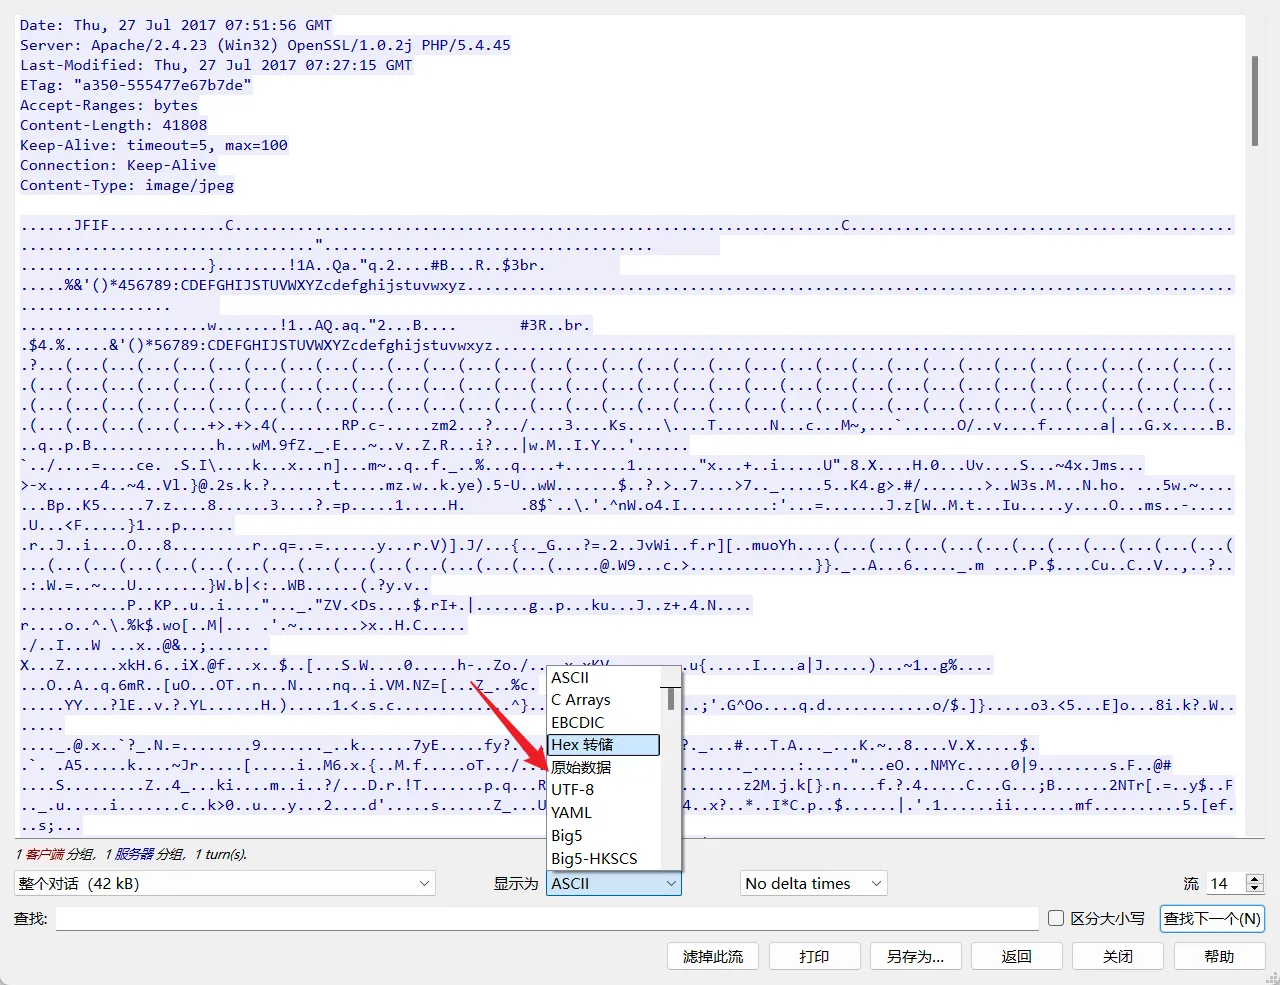
Task: Enable the '区分大小写' checkbox
Action: click(x=1056, y=918)
